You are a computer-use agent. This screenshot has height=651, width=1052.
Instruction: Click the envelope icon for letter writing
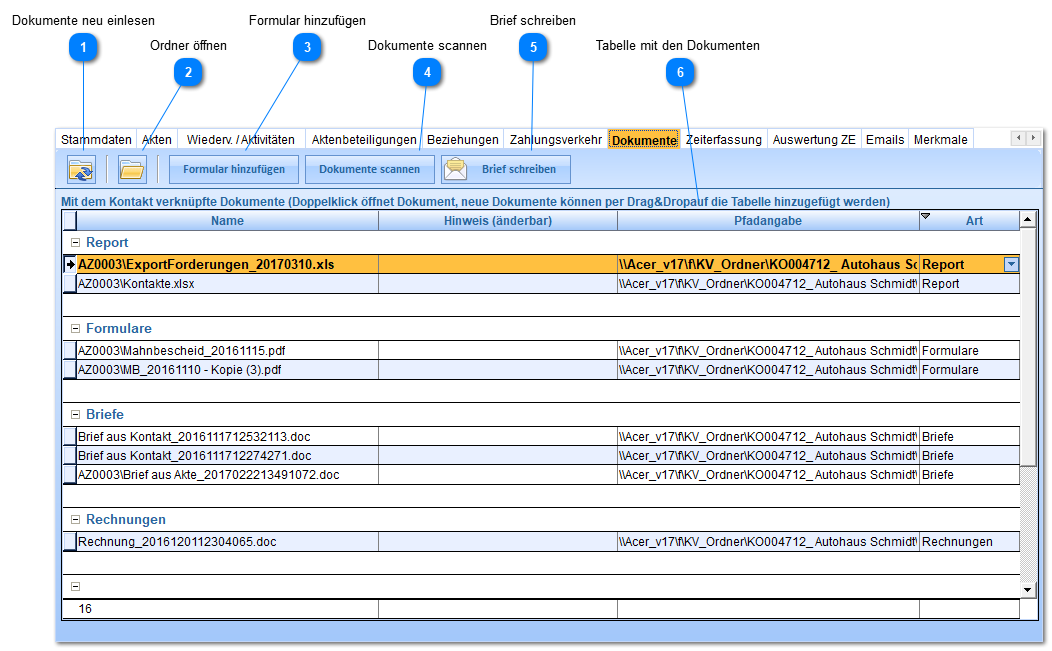[456, 169]
